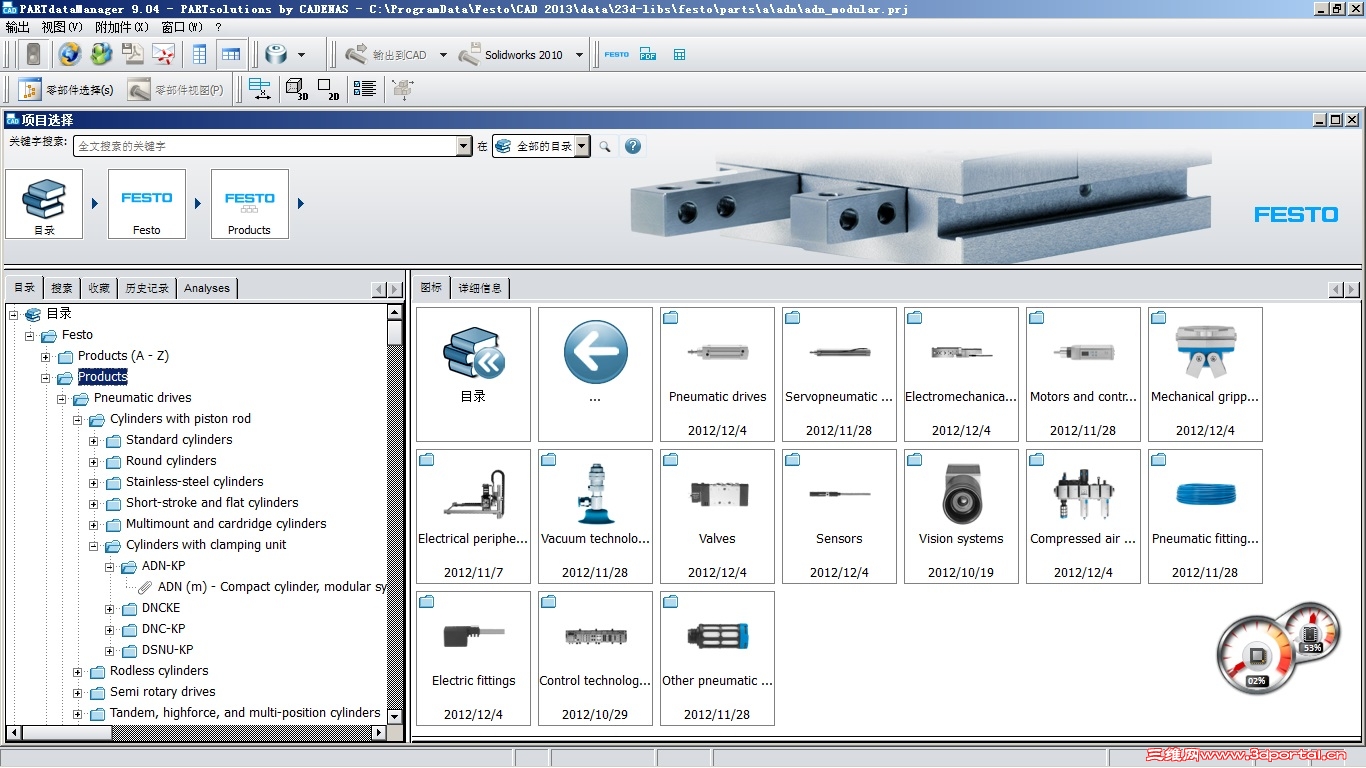Open the Electric fittings thumbnail
The width and height of the screenshot is (1366, 768).
473,658
